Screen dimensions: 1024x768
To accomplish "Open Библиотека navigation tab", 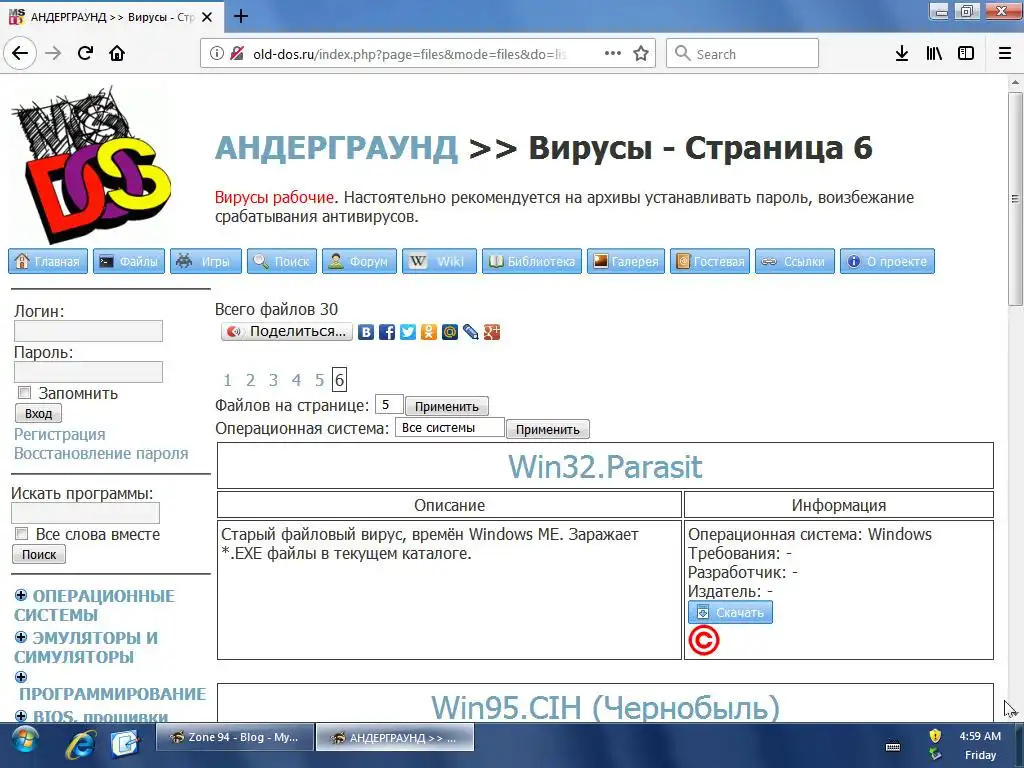I will (532, 261).
